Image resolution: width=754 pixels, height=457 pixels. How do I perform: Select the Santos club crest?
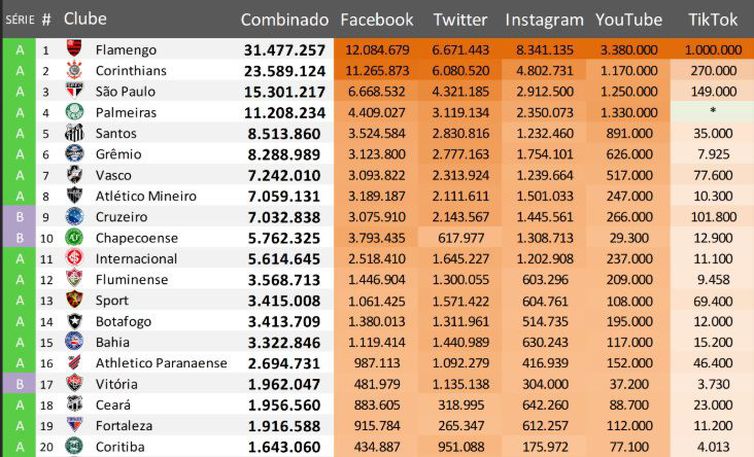[x=73, y=134]
